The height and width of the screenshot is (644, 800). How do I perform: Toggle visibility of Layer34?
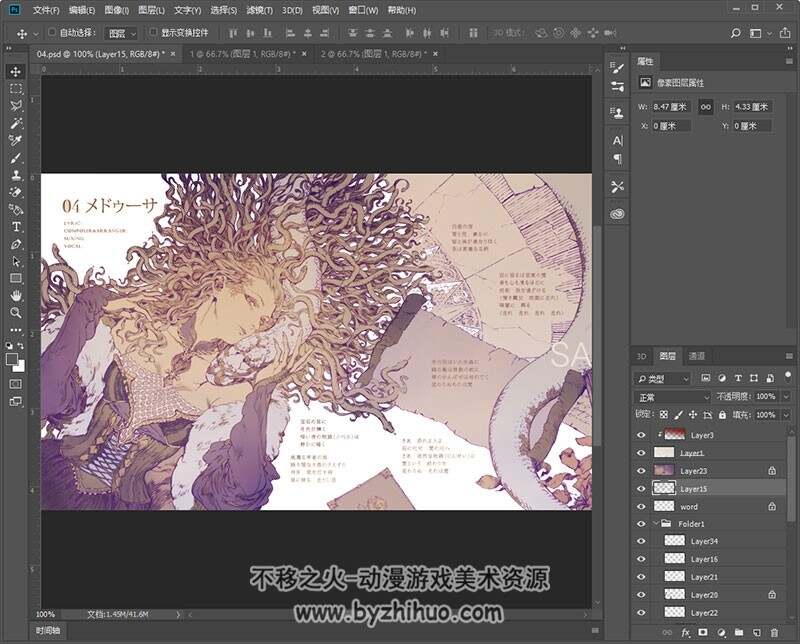coord(641,541)
